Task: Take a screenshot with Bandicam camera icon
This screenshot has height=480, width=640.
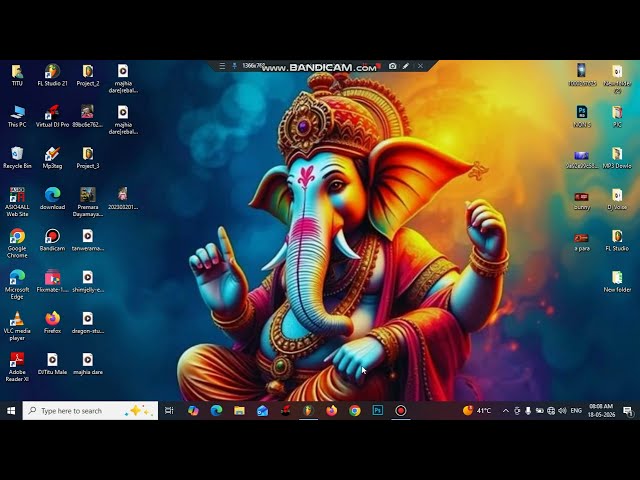Action: pos(393,66)
